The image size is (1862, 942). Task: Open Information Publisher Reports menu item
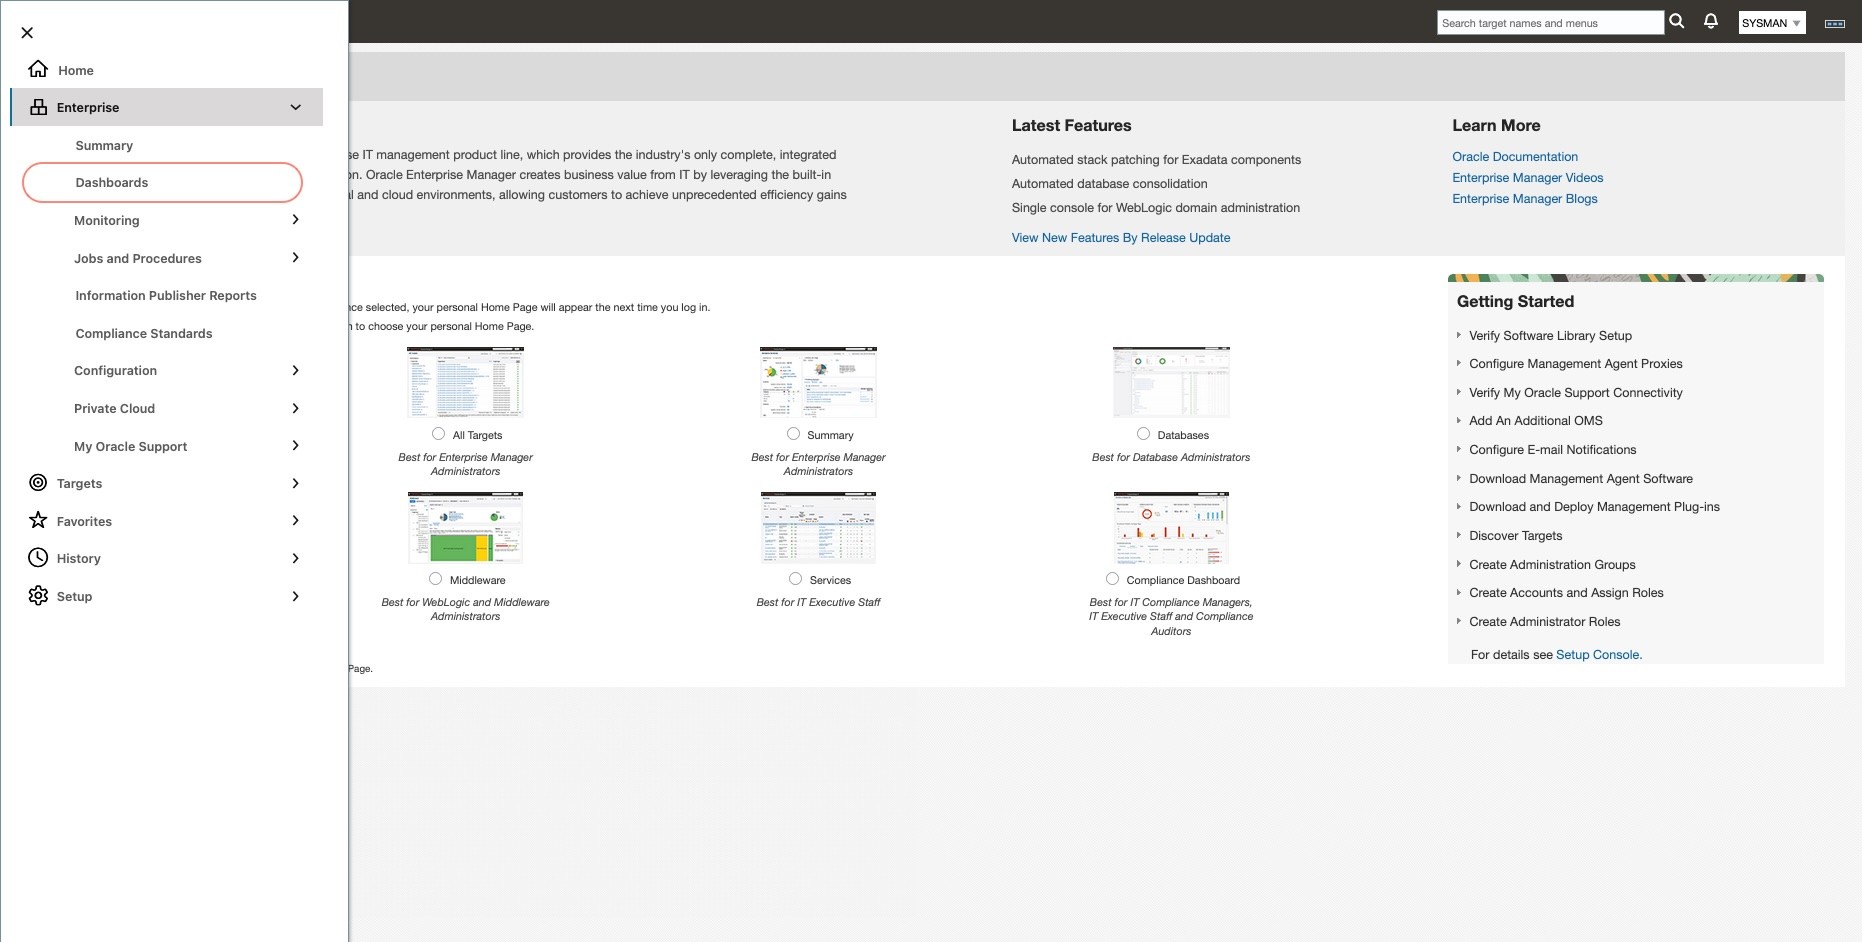point(166,295)
